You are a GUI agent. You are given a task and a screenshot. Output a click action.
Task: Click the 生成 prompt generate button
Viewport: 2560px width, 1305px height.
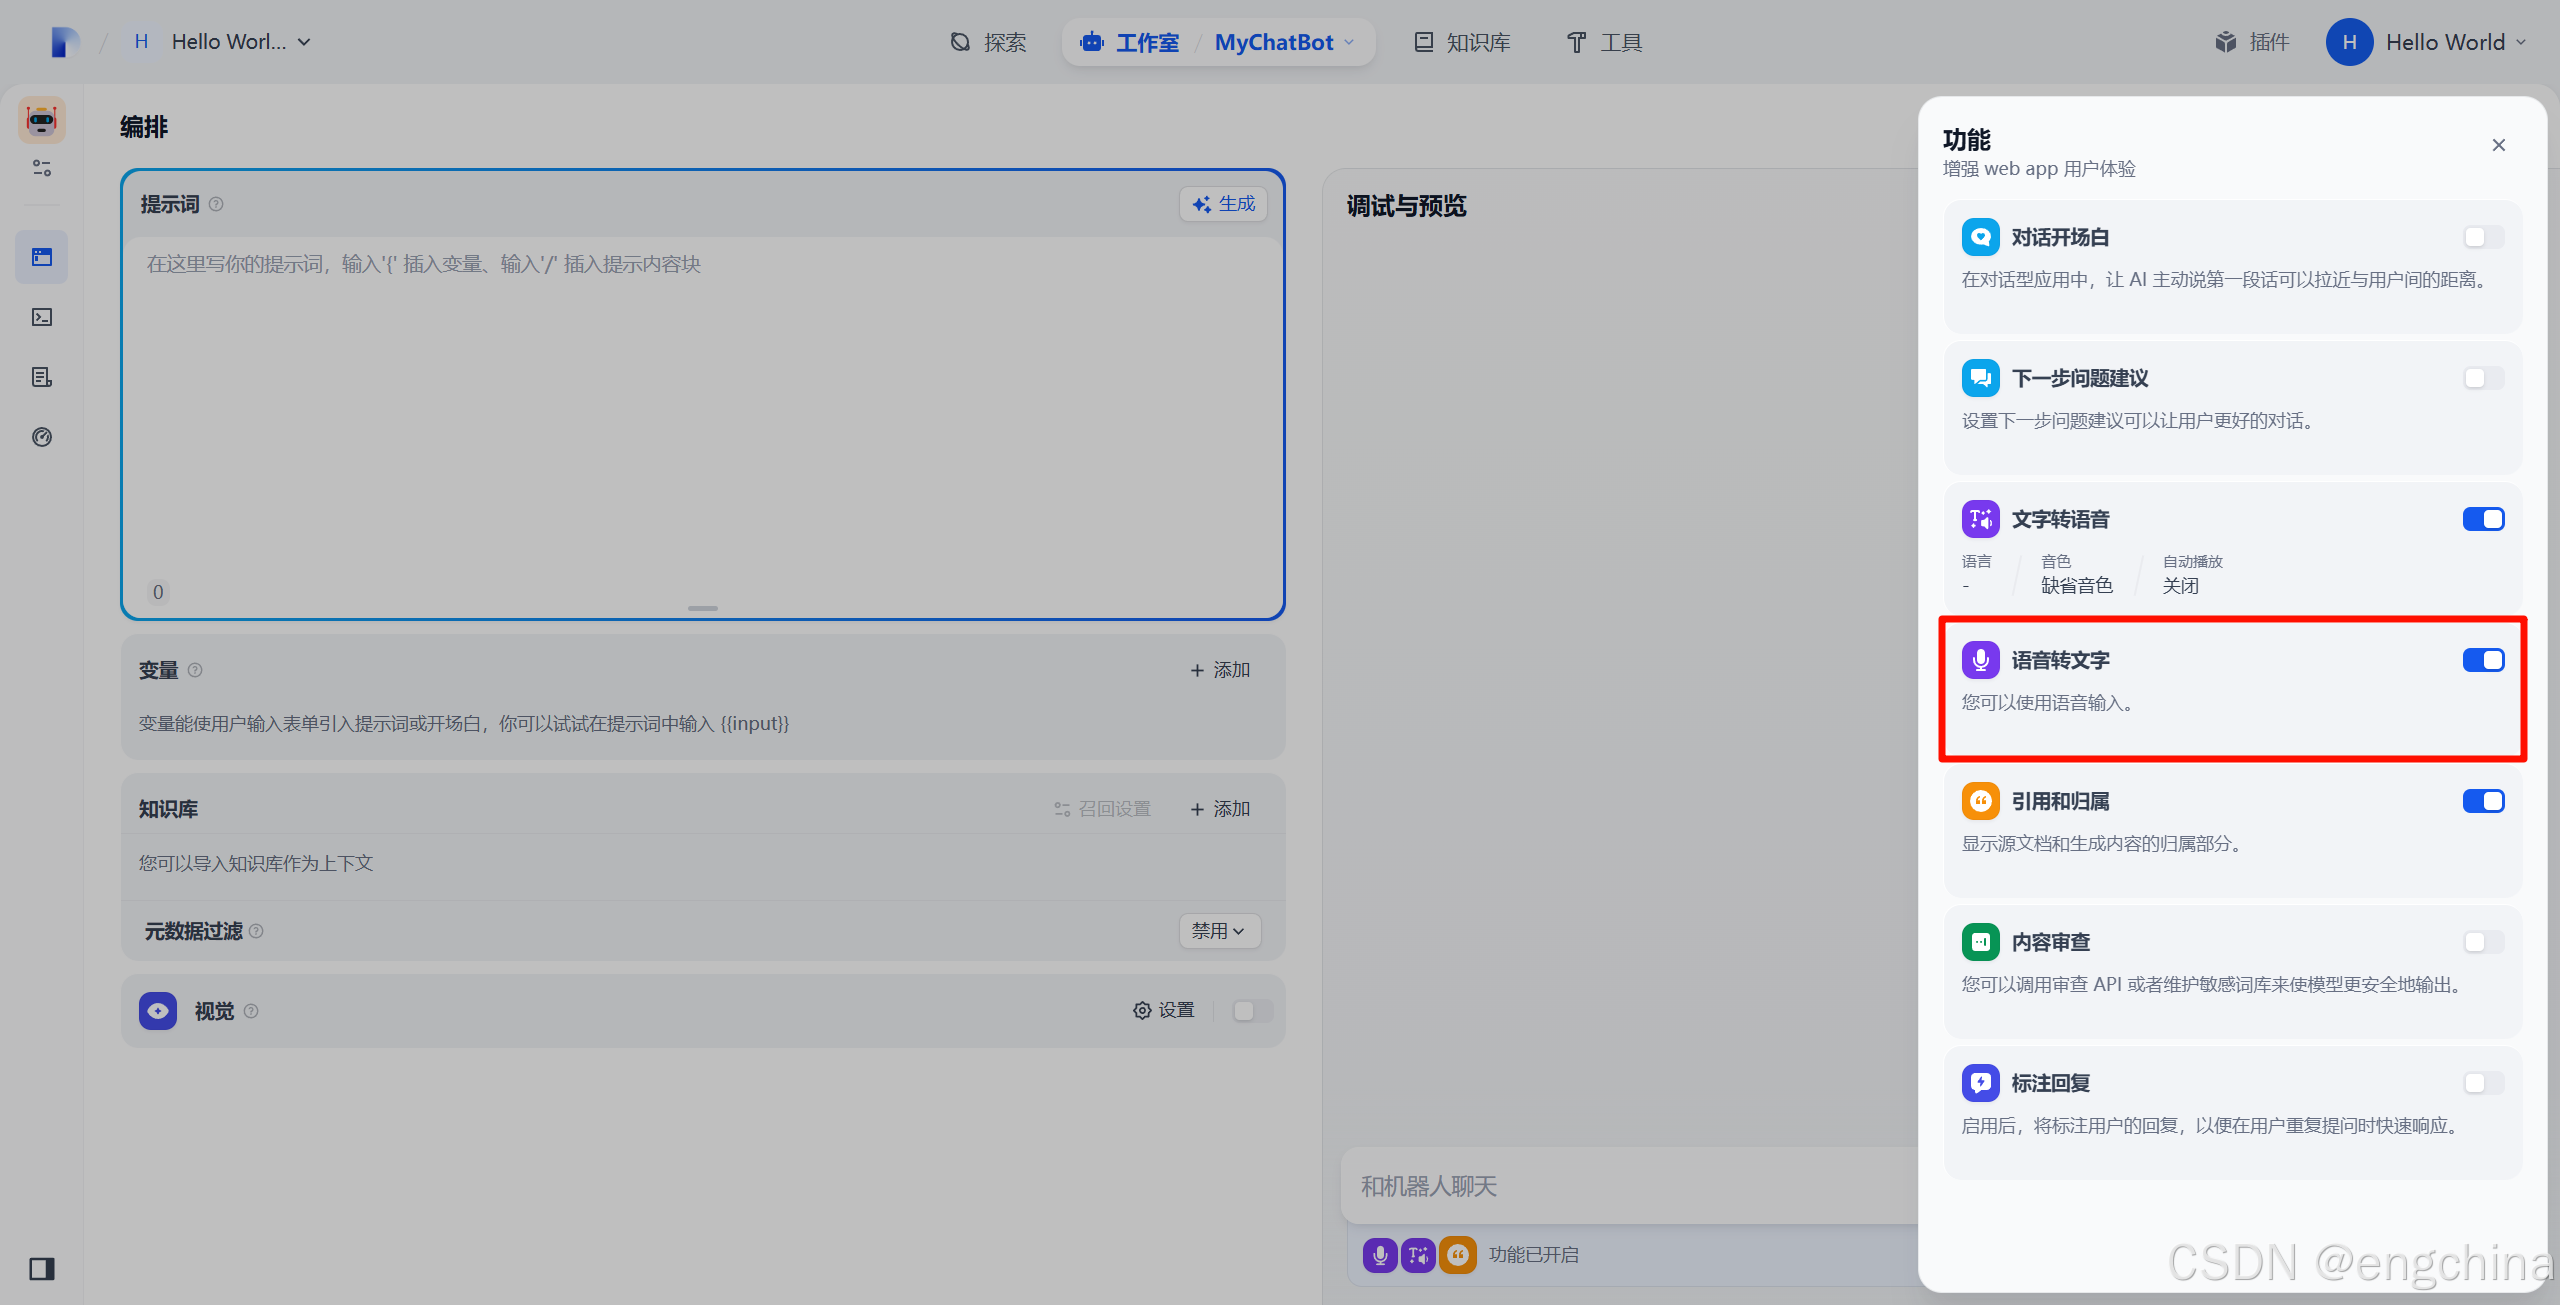pos(1224,204)
